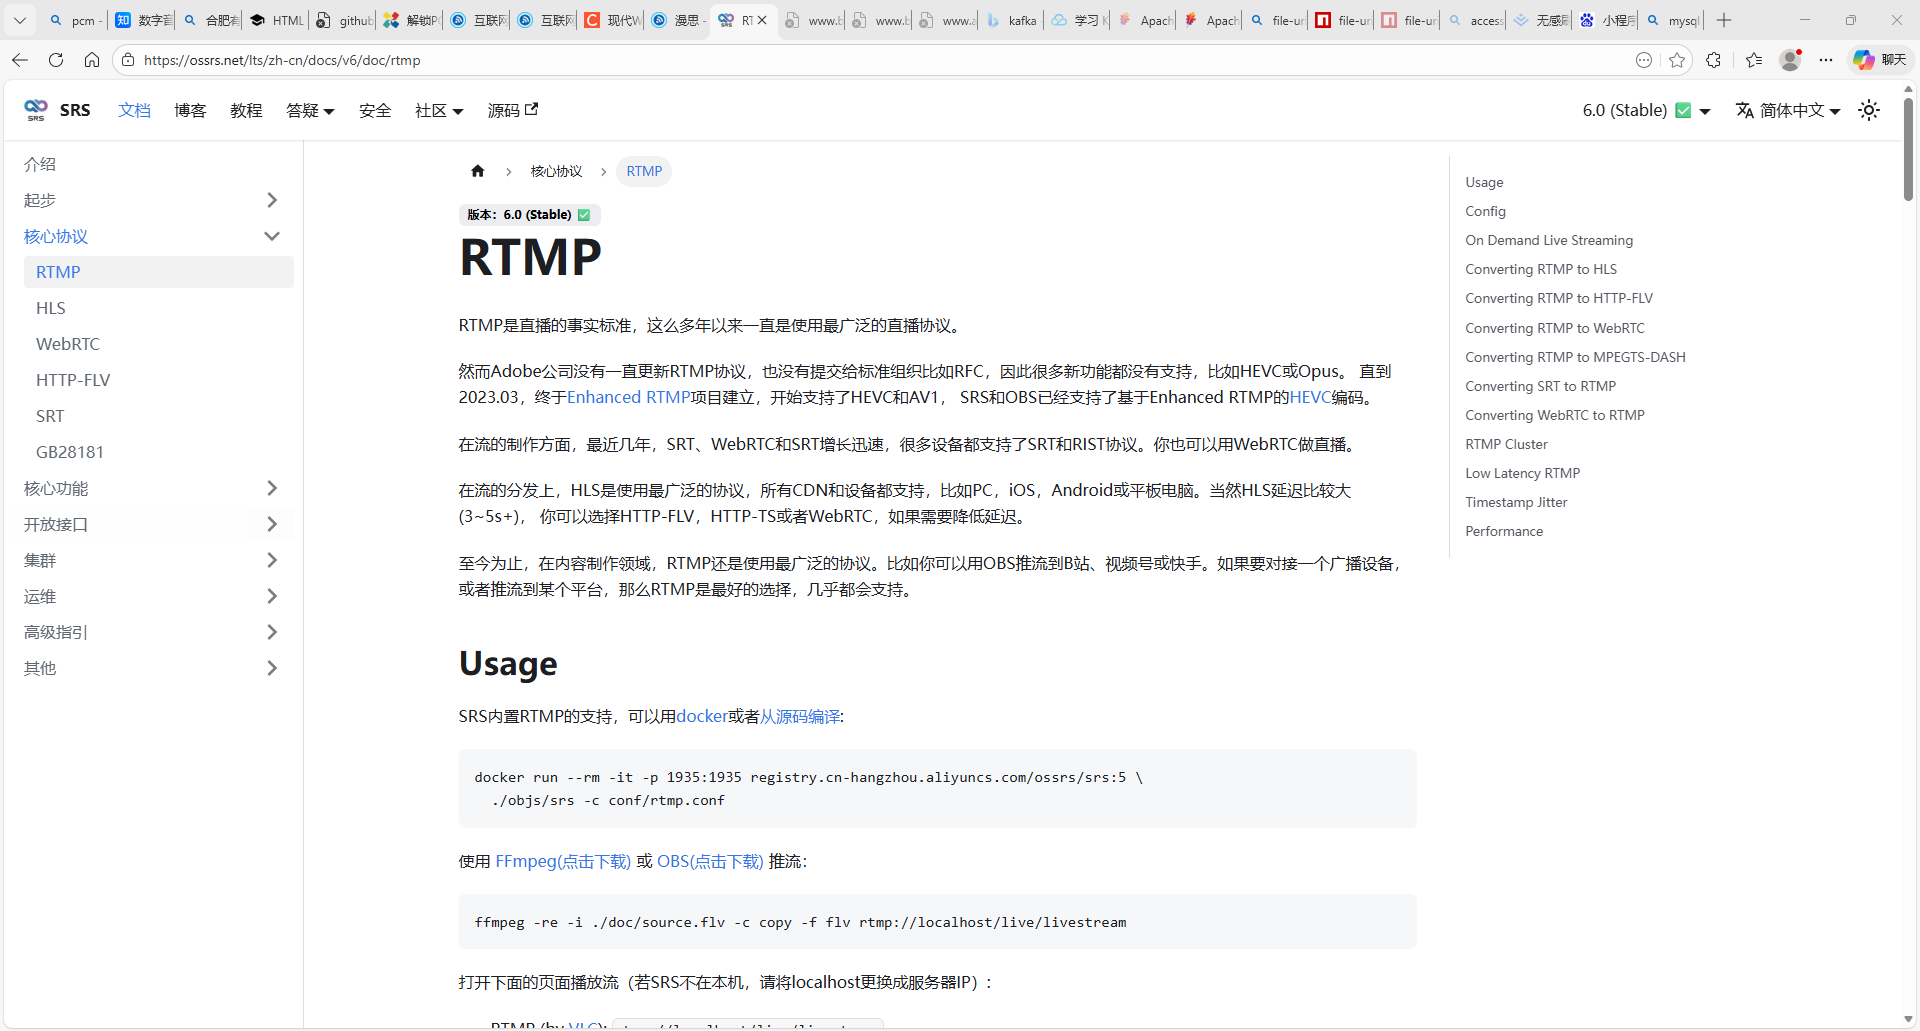Expand 开放接口 sidebar section chevron
The width and height of the screenshot is (1920, 1031).
point(272,524)
